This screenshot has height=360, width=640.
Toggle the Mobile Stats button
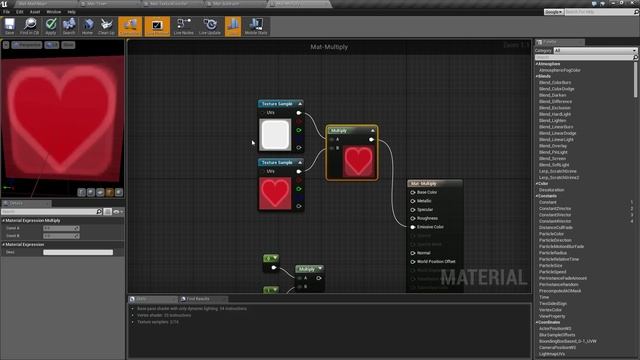click(x=256, y=26)
